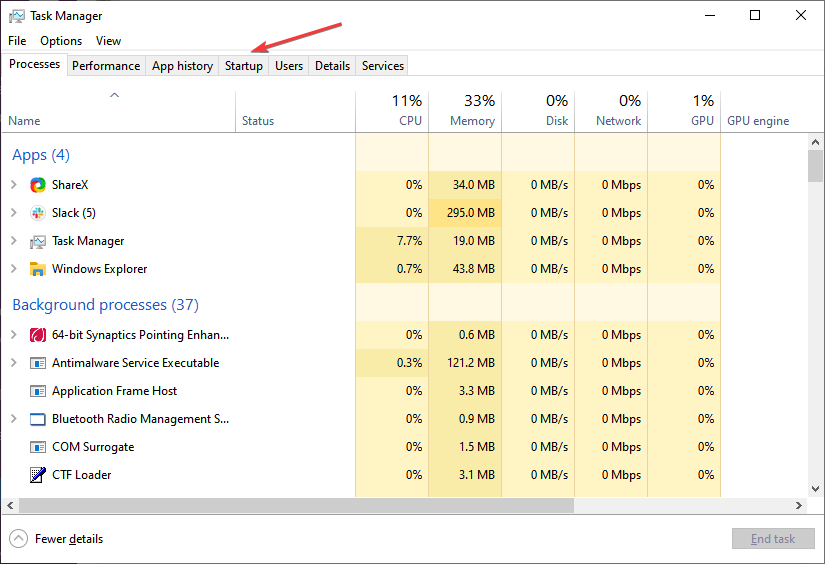Open the Details tab

(x=333, y=66)
